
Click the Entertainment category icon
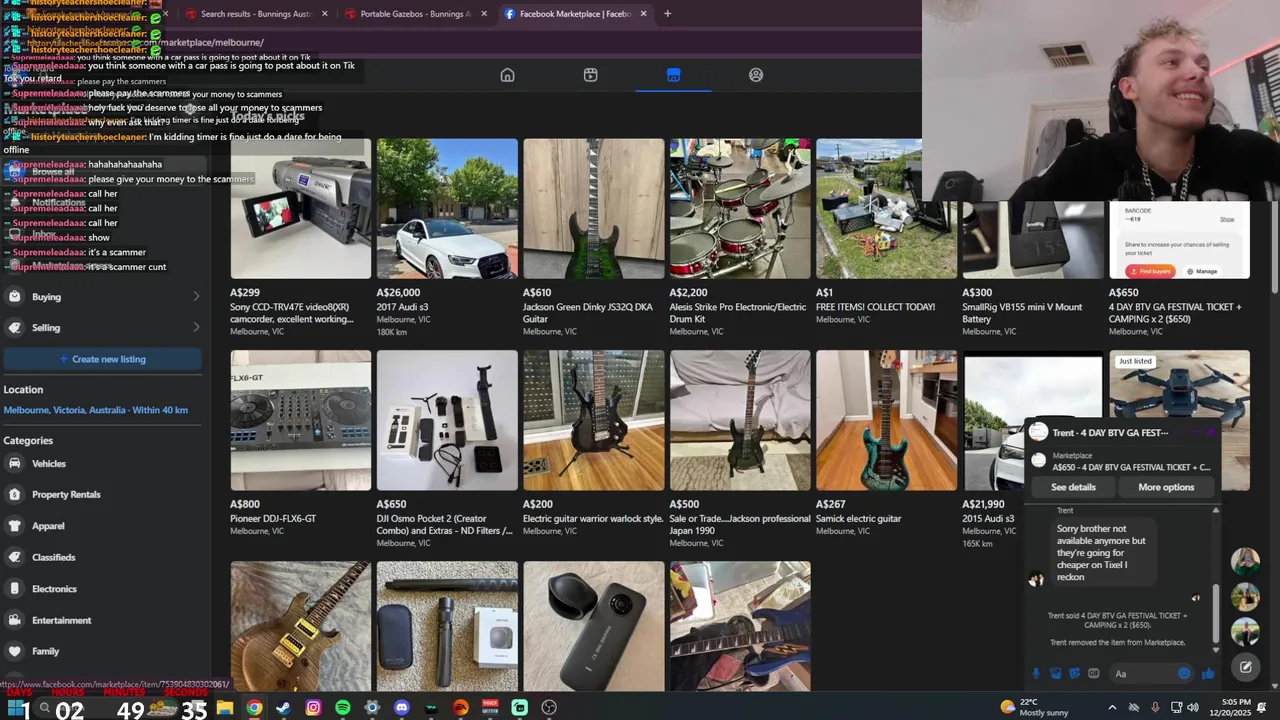tap(14, 620)
